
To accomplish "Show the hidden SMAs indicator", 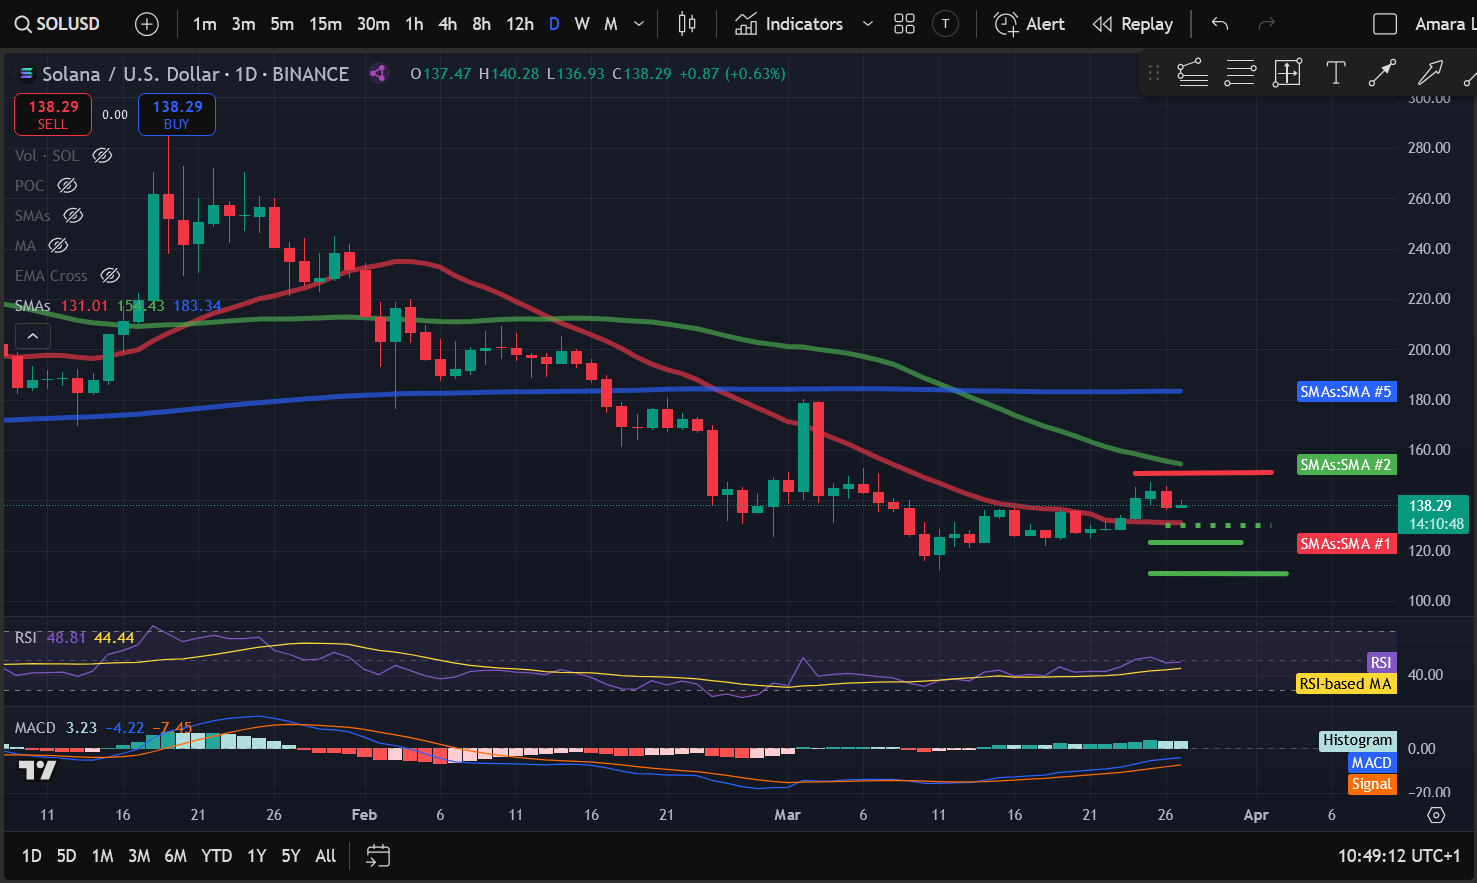I will pyautogui.click(x=73, y=215).
